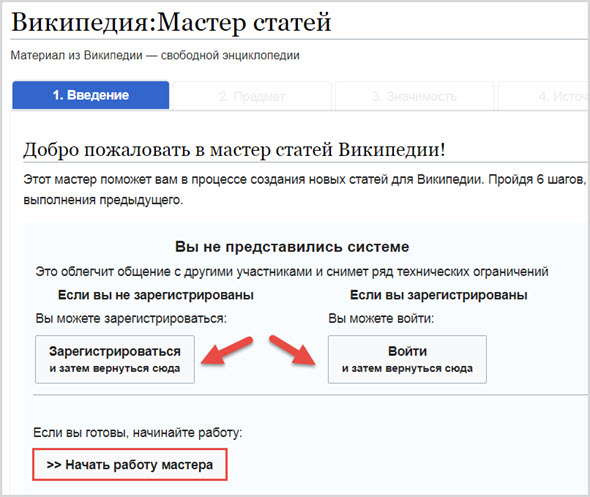Click the intro paragraph 'Этот мастер поможет вам'
The width and height of the screenshot is (590, 497).
305,190
